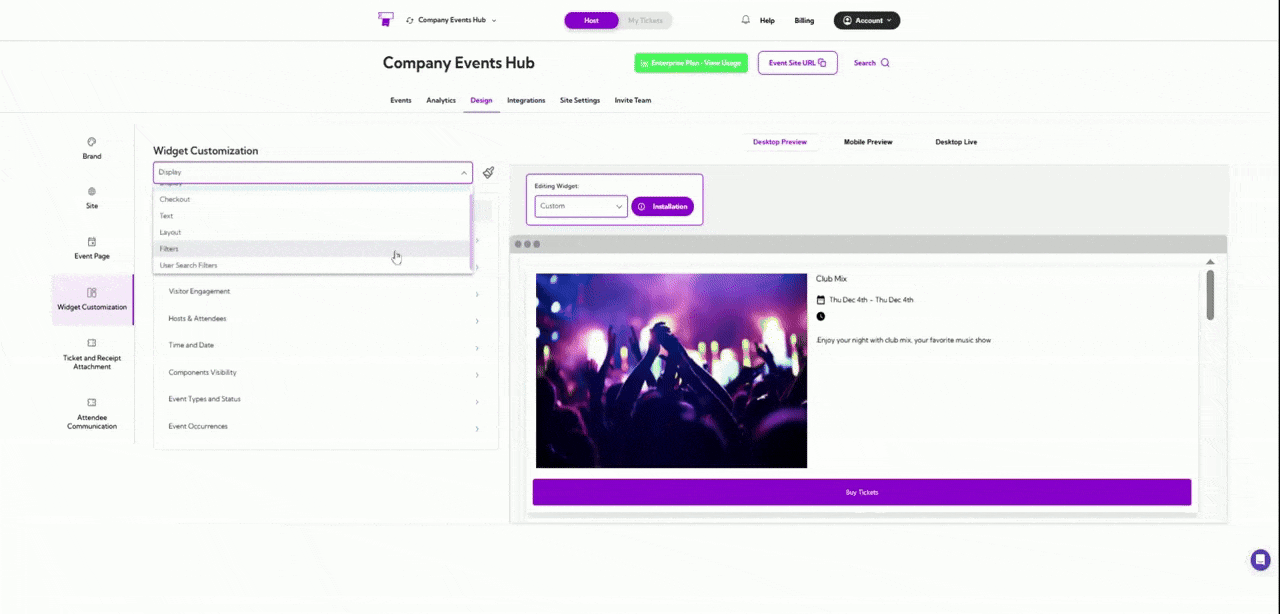Click the Help link

coord(767,20)
